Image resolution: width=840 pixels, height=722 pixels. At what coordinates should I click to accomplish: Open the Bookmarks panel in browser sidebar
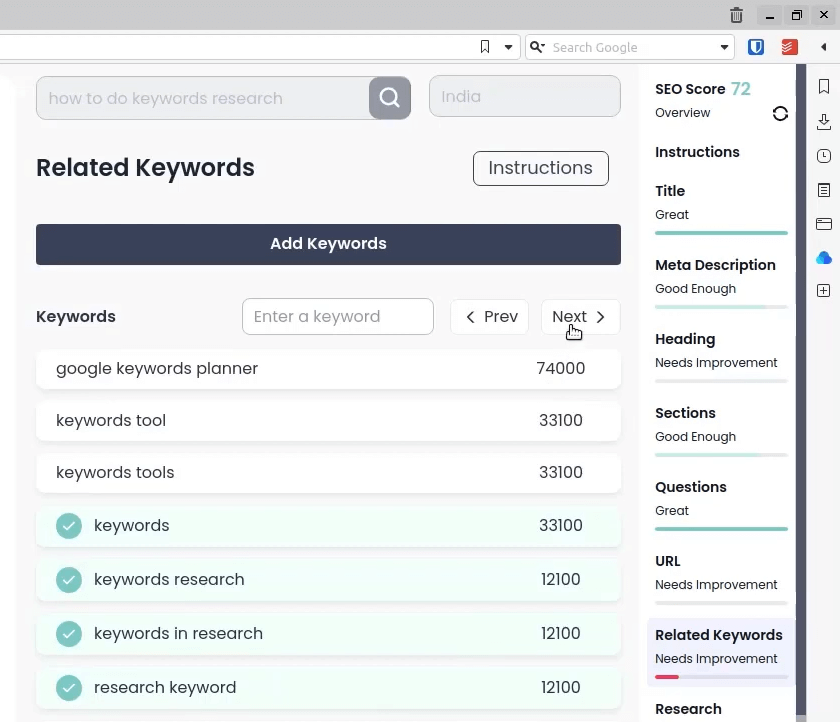tap(824, 86)
